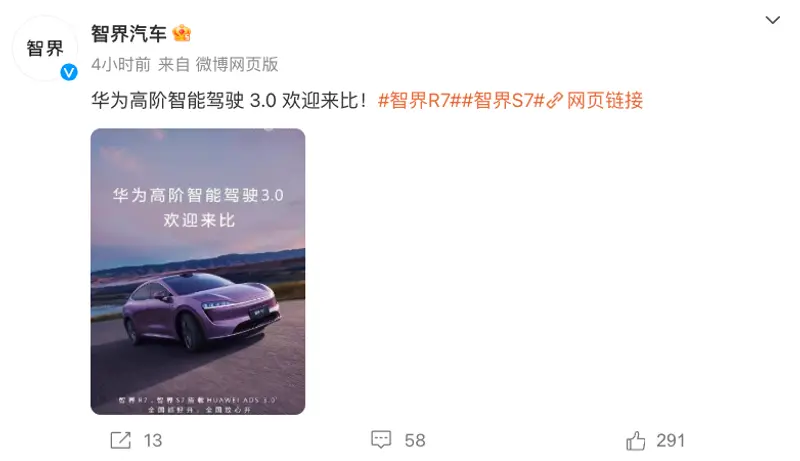
Task: Click the crown membership icon beside username
Action: pos(182,33)
